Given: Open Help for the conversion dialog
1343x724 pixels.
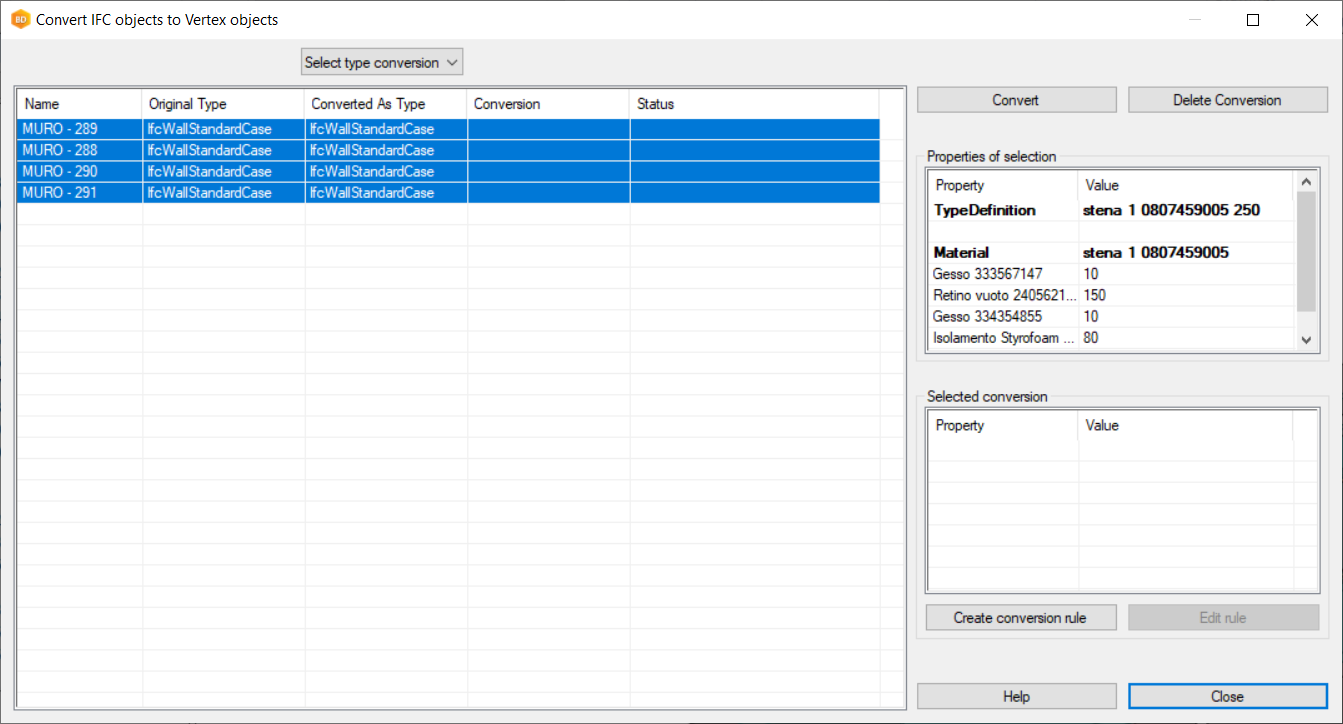Looking at the screenshot, I should coord(1016,696).
